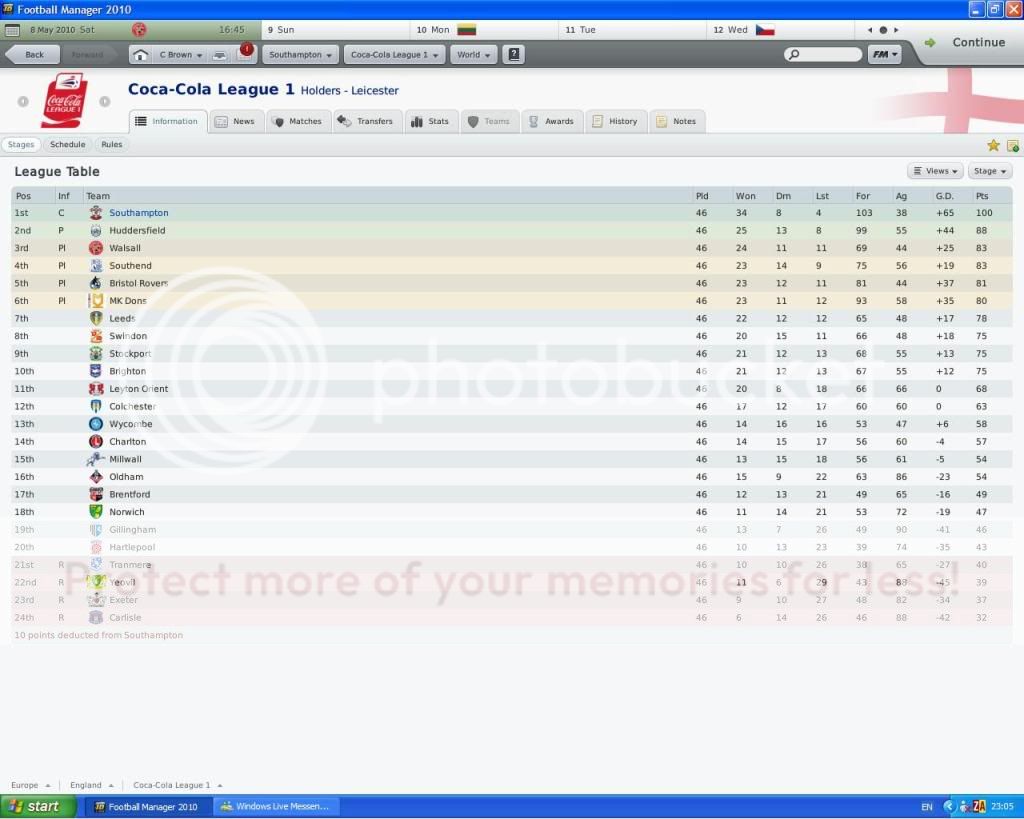Open the Stage dropdown
Viewport: 1024px width, 819px height.
(x=988, y=170)
